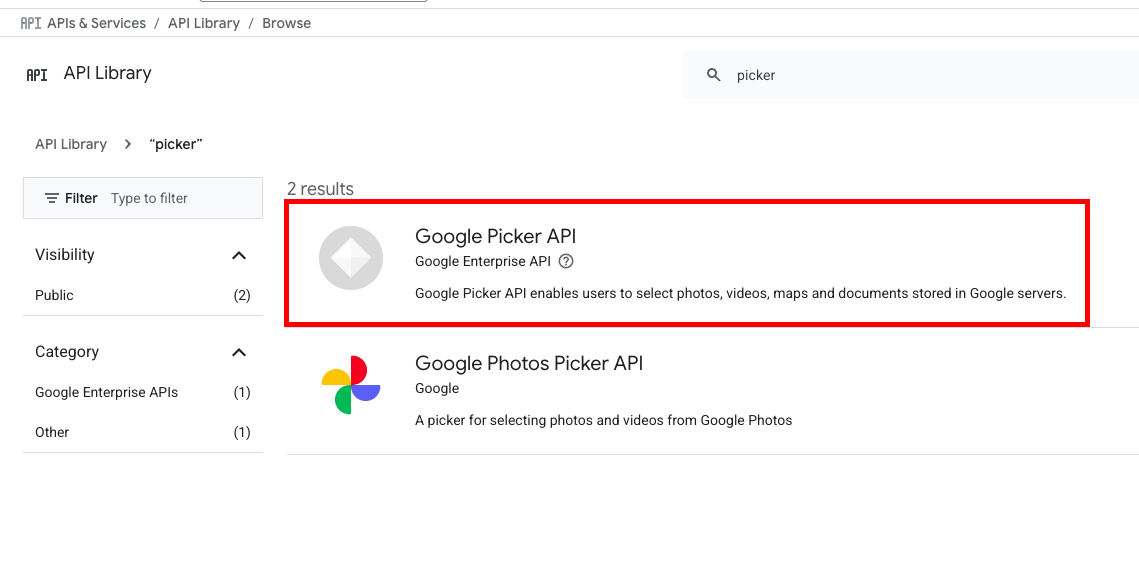Open the Google Picker API diamond logo
The image size is (1139, 565).
tap(351, 258)
